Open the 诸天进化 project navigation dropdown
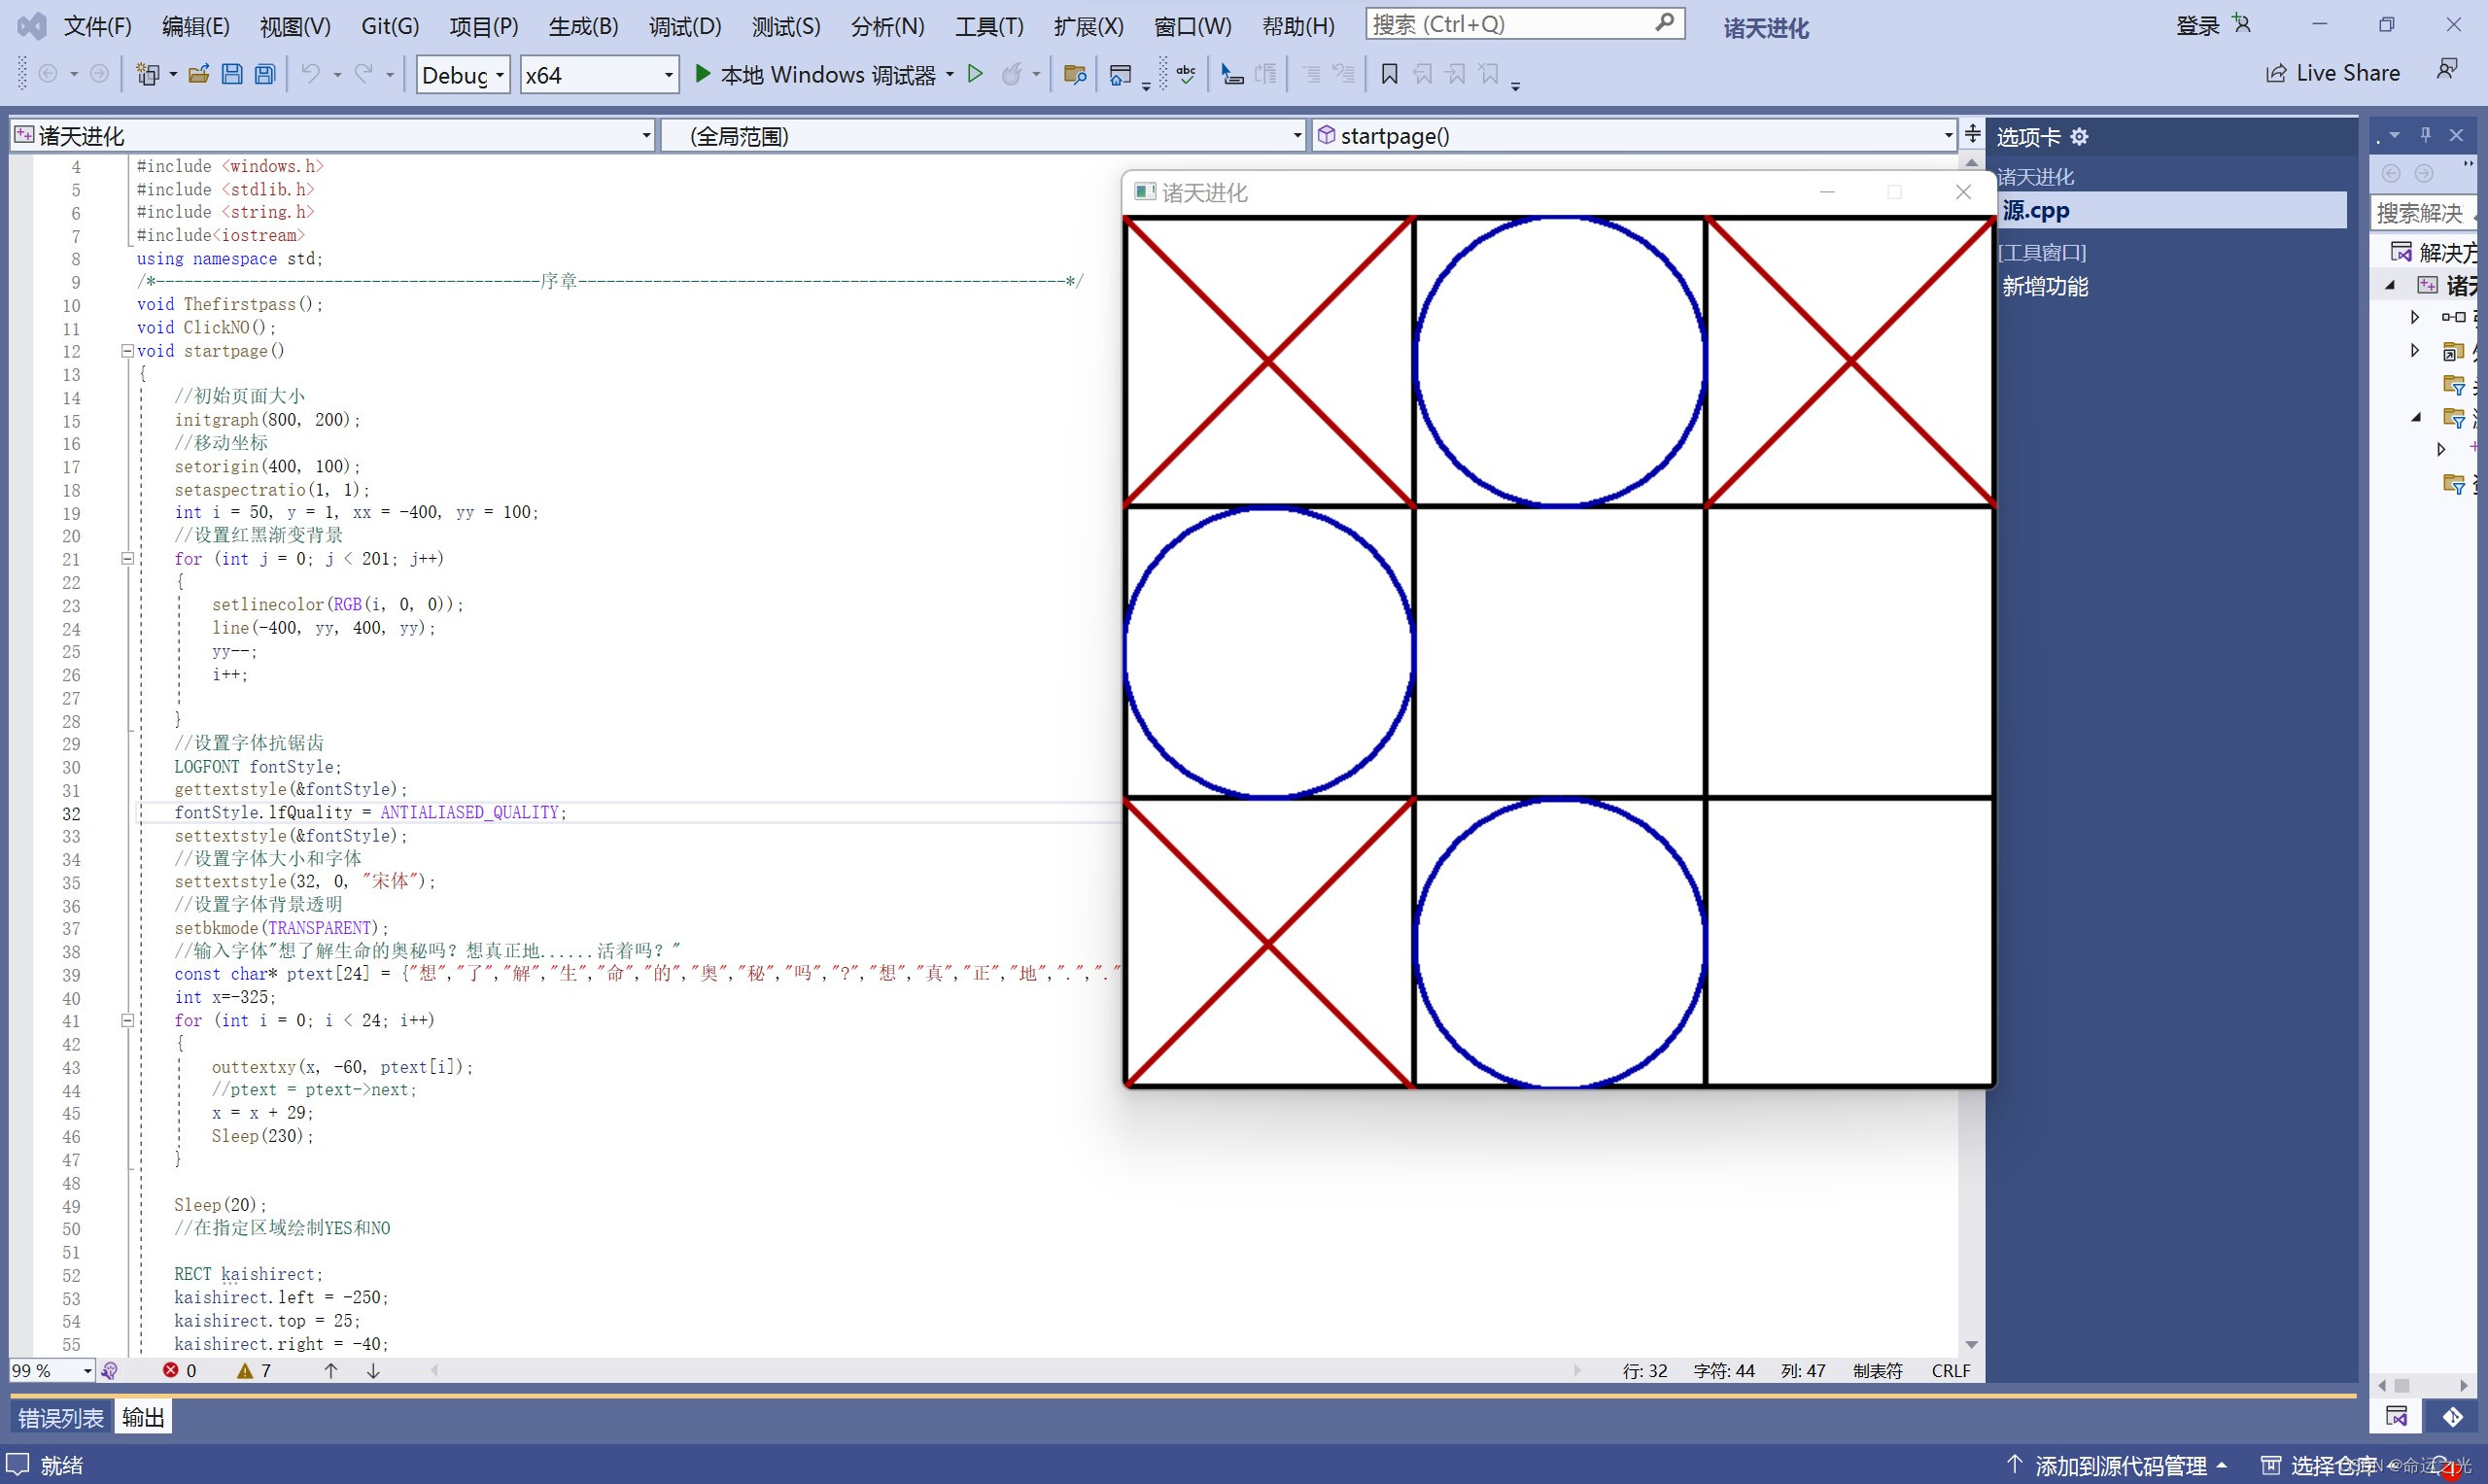 click(x=333, y=135)
